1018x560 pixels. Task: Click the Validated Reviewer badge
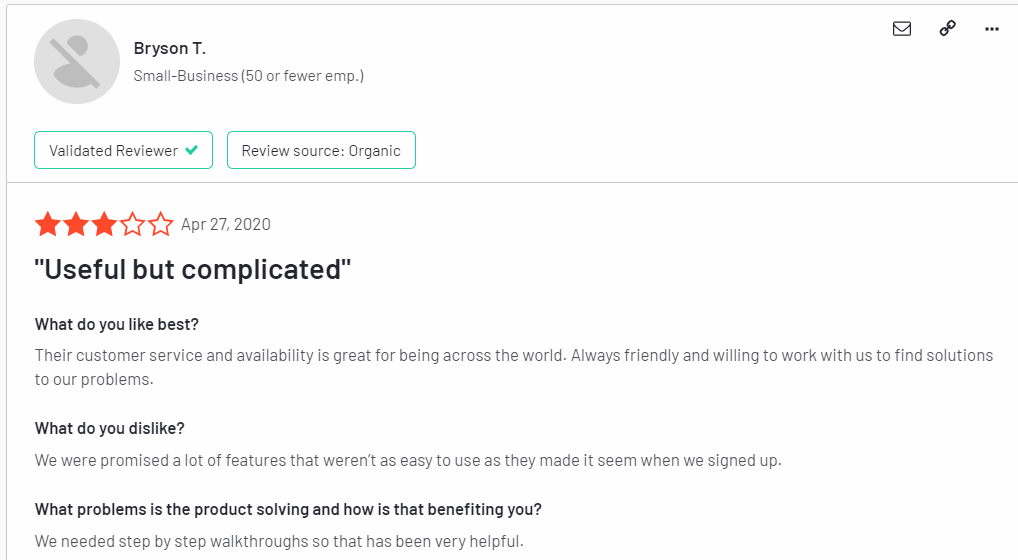(123, 150)
